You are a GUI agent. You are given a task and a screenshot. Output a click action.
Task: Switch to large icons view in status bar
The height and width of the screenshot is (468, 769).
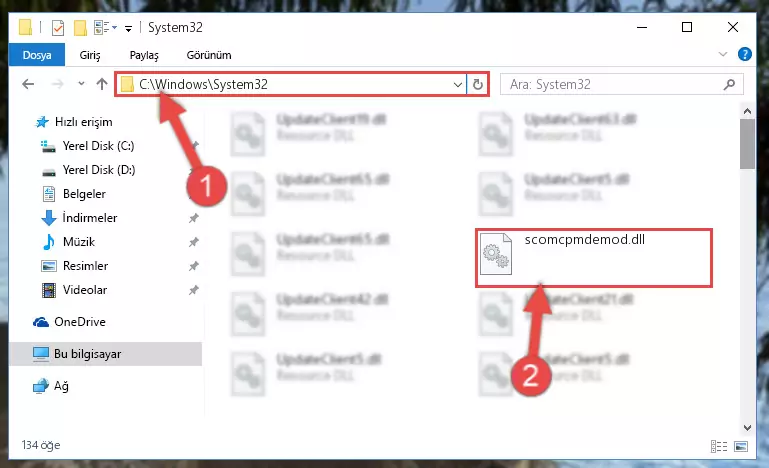point(741,446)
